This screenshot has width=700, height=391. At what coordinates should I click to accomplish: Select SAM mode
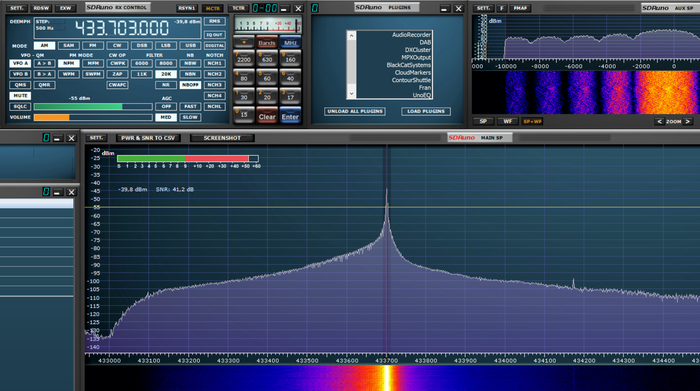pyautogui.click(x=68, y=46)
